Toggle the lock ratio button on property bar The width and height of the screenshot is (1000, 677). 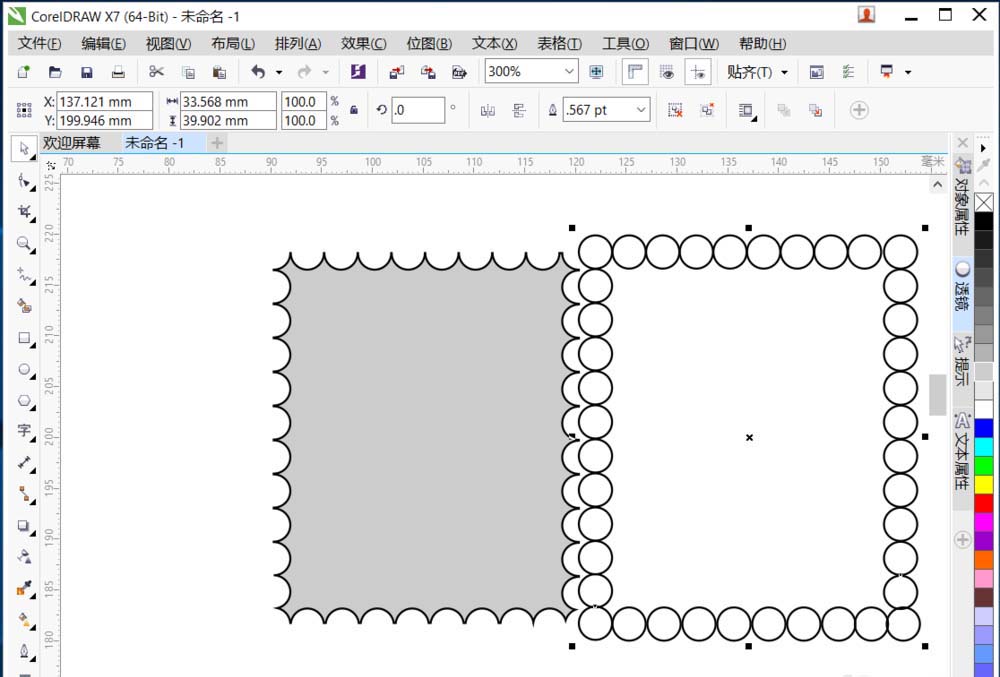[353, 110]
